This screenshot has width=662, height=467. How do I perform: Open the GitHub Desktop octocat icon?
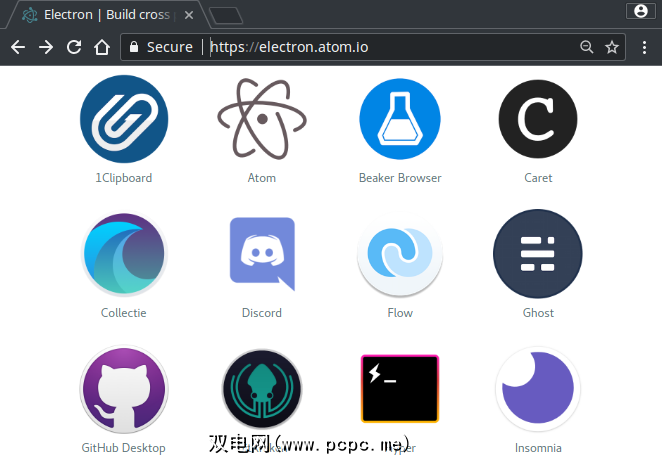[x=124, y=390]
